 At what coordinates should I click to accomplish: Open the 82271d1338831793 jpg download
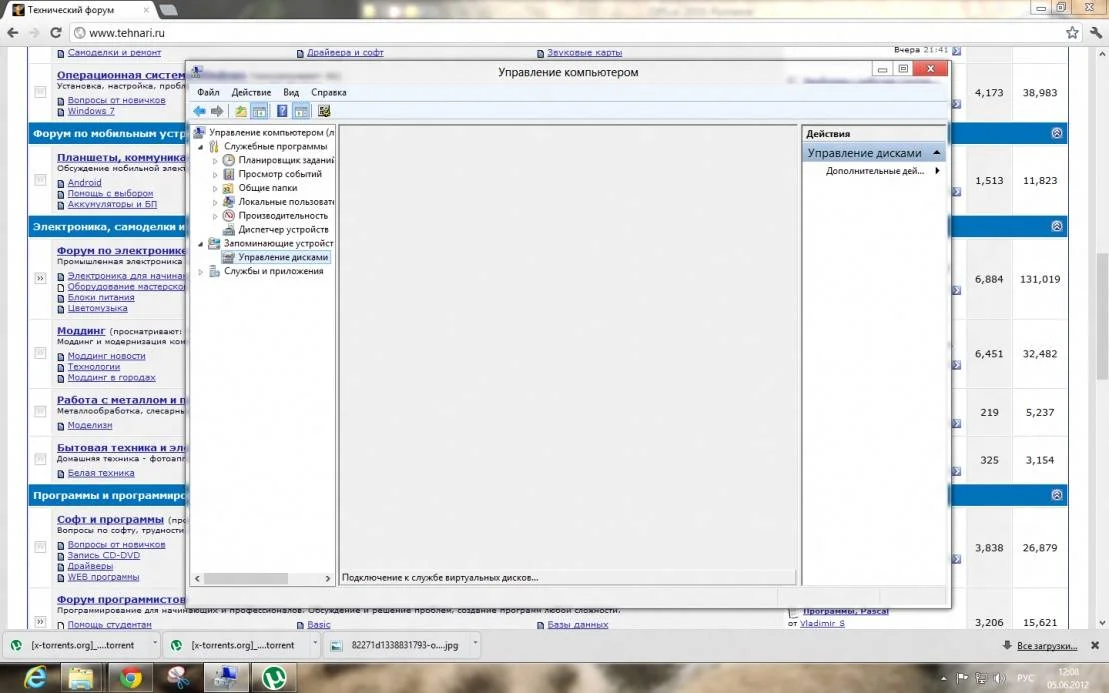pyautogui.click(x=395, y=645)
